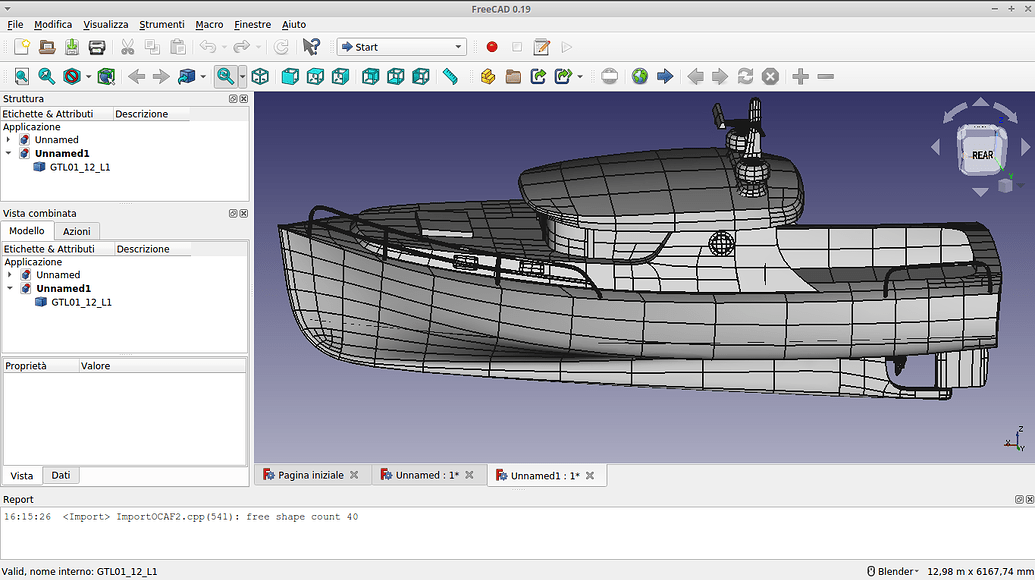This screenshot has width=1035, height=580.
Task: Open the Macro menu
Action: point(209,24)
